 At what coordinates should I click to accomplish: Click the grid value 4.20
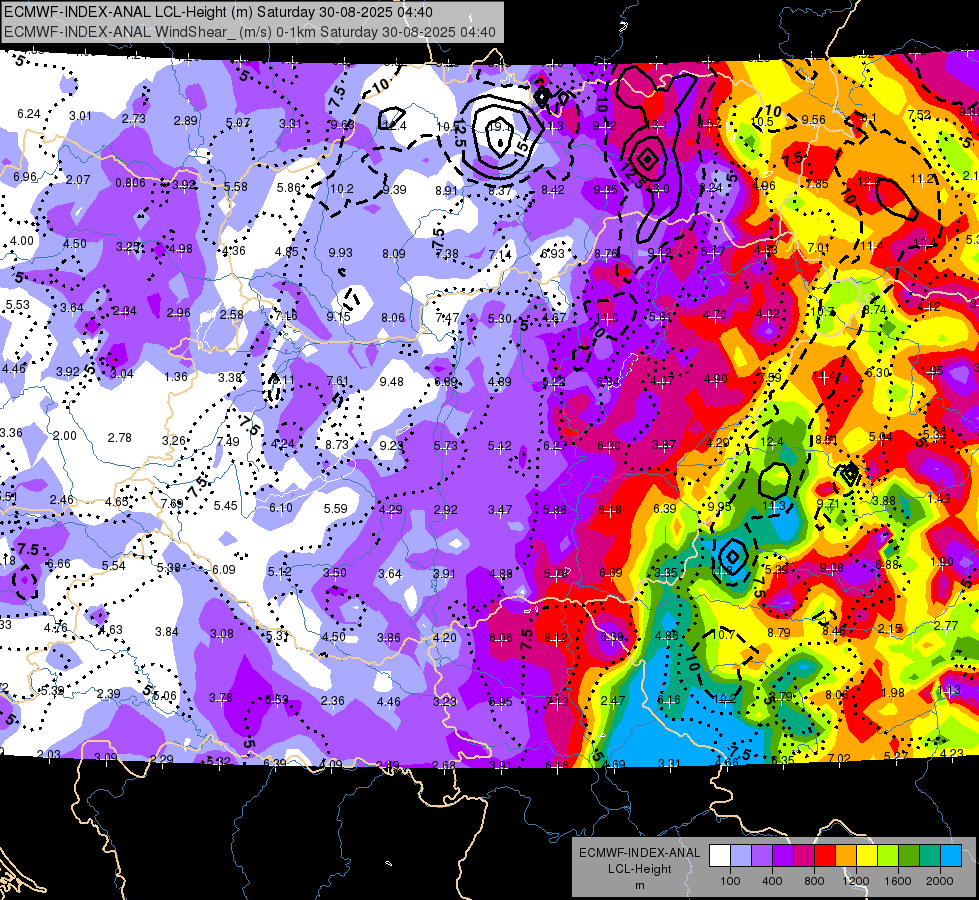[x=445, y=638]
